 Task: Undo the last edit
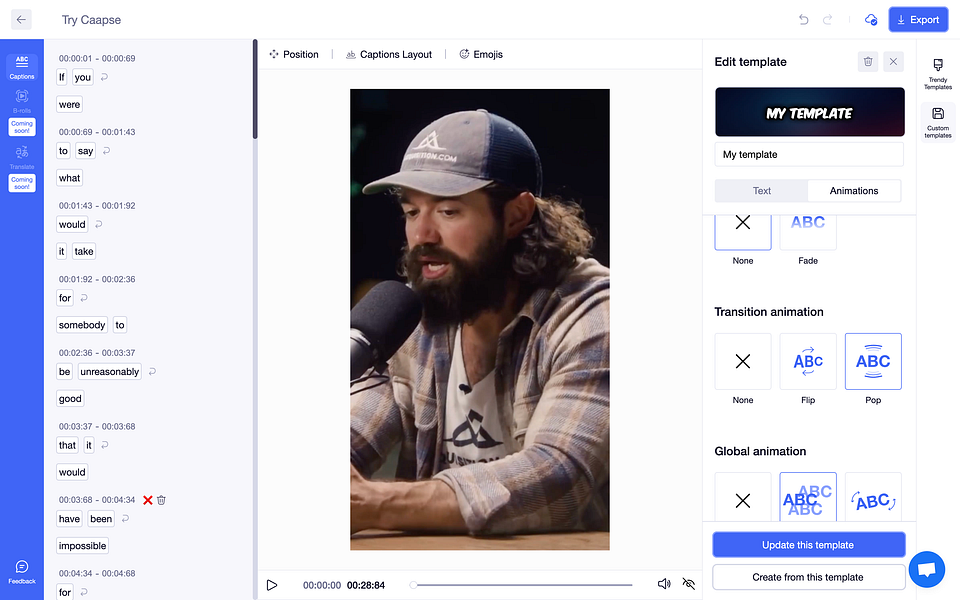point(804,20)
